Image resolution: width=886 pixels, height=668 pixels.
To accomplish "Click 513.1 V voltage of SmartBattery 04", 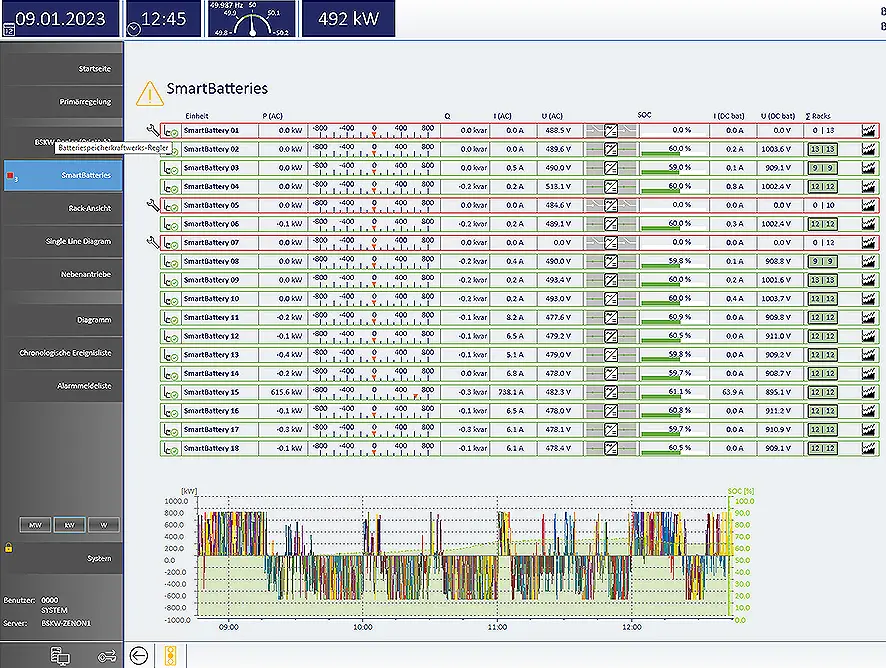I will [x=558, y=186].
